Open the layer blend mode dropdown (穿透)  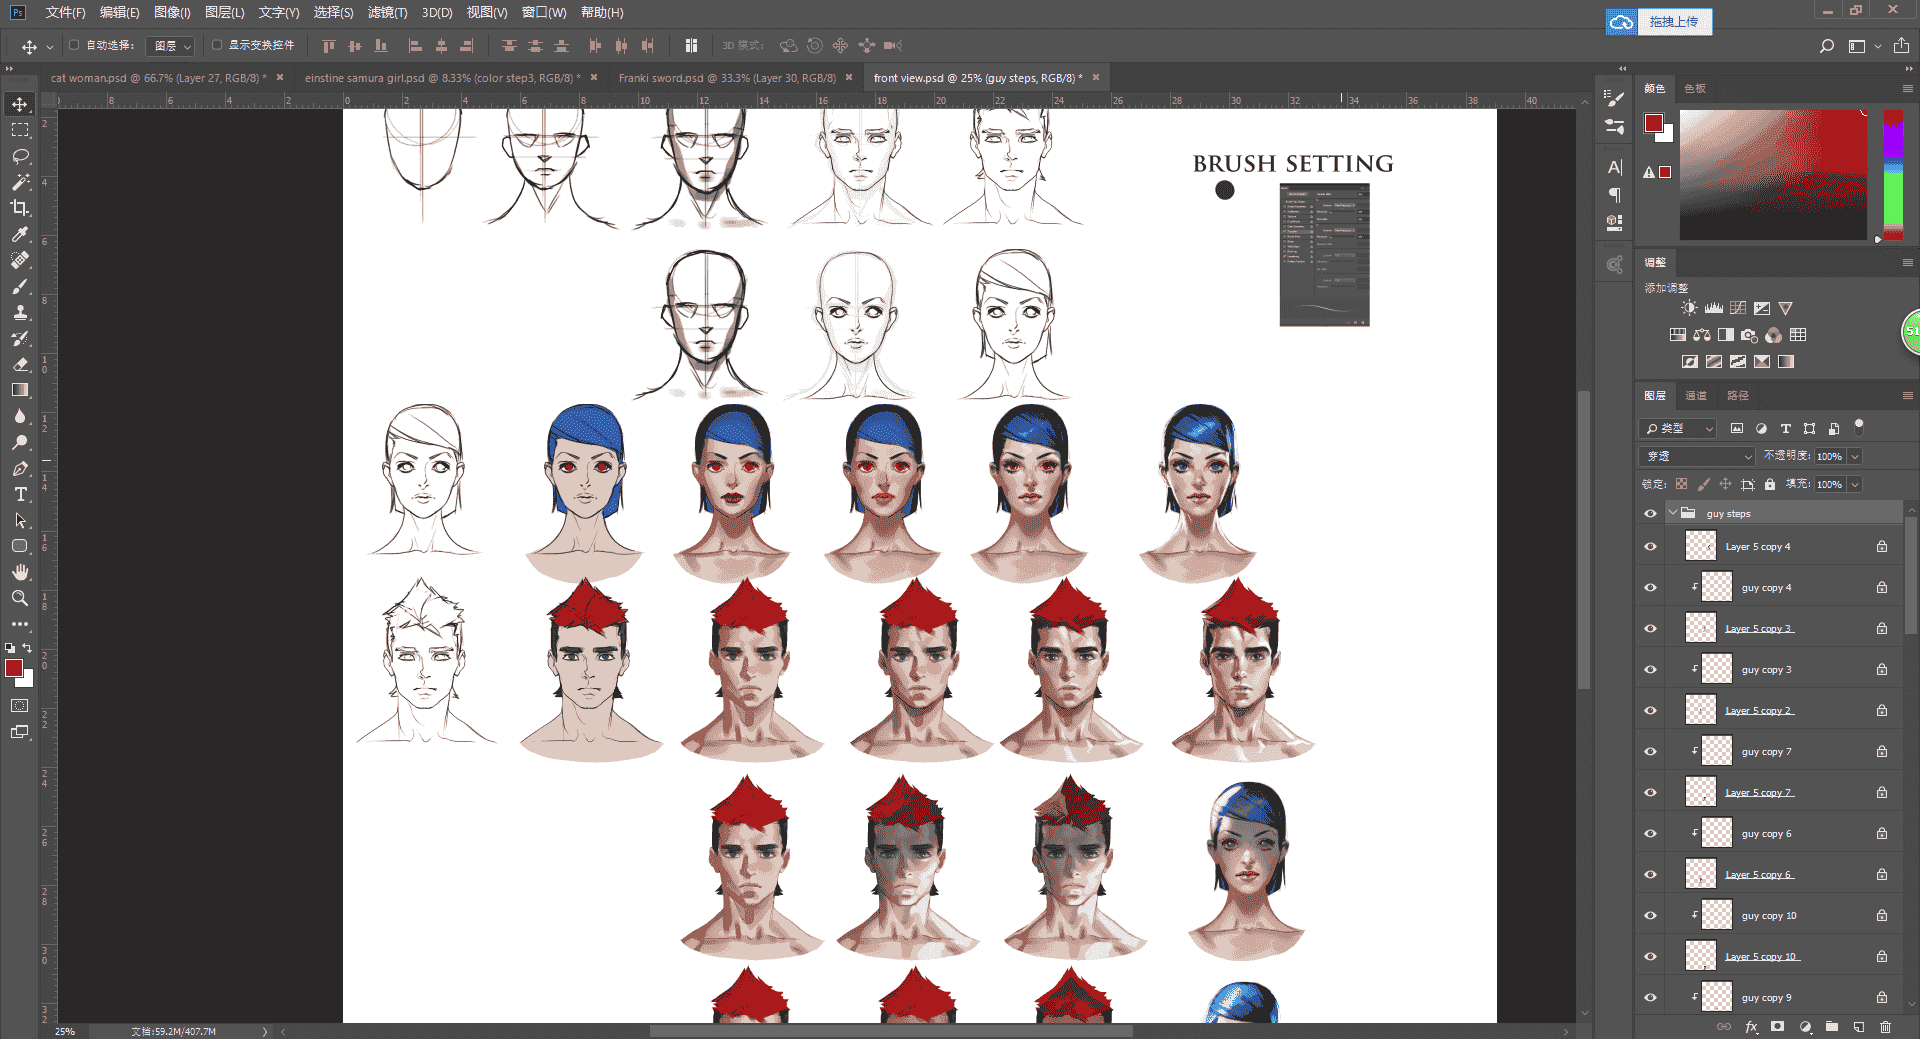(1698, 456)
